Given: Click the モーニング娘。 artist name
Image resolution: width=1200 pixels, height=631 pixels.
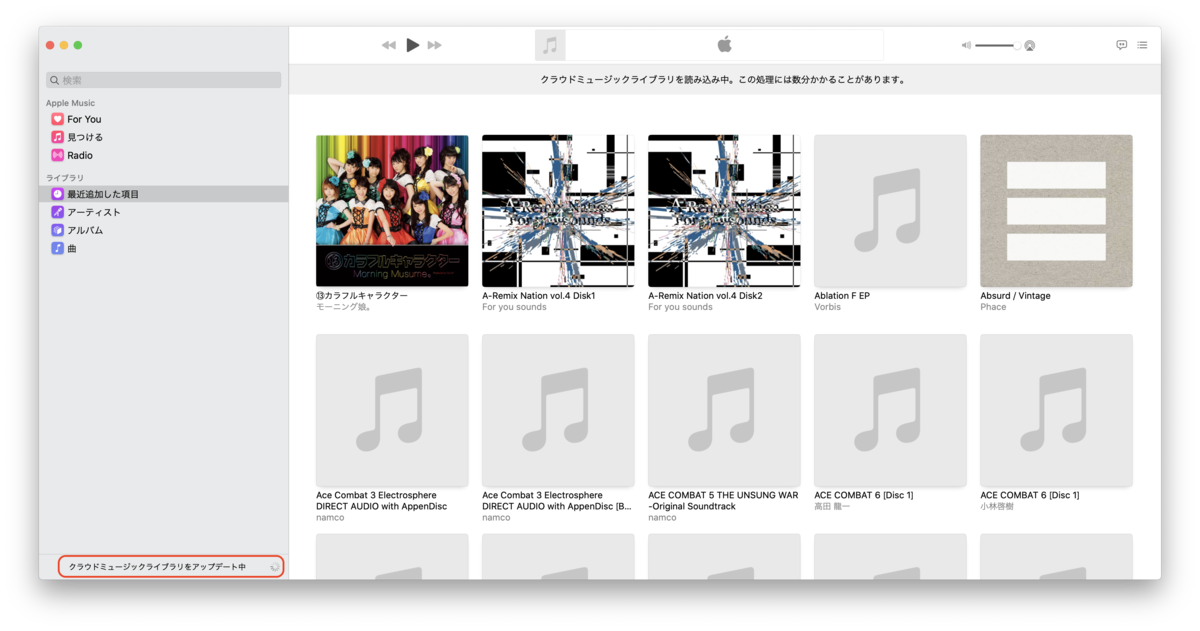Looking at the screenshot, I should coord(344,307).
